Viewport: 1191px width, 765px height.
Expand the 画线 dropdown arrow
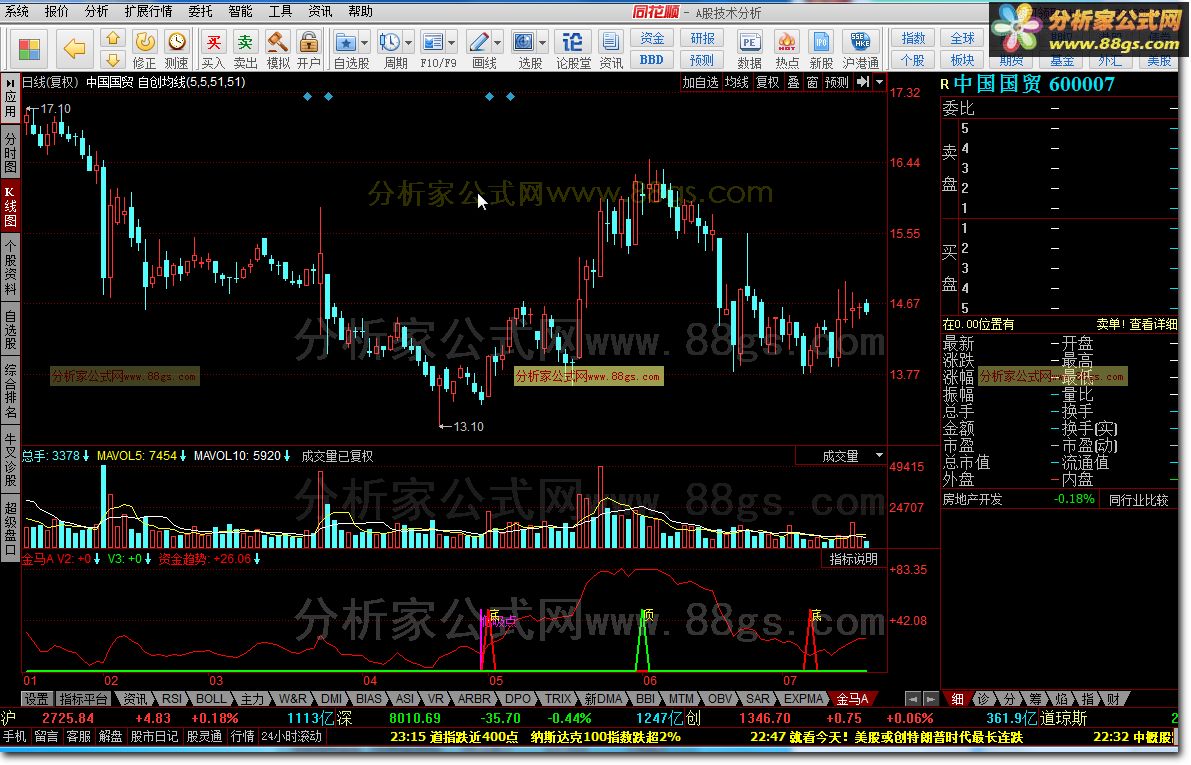coord(498,43)
